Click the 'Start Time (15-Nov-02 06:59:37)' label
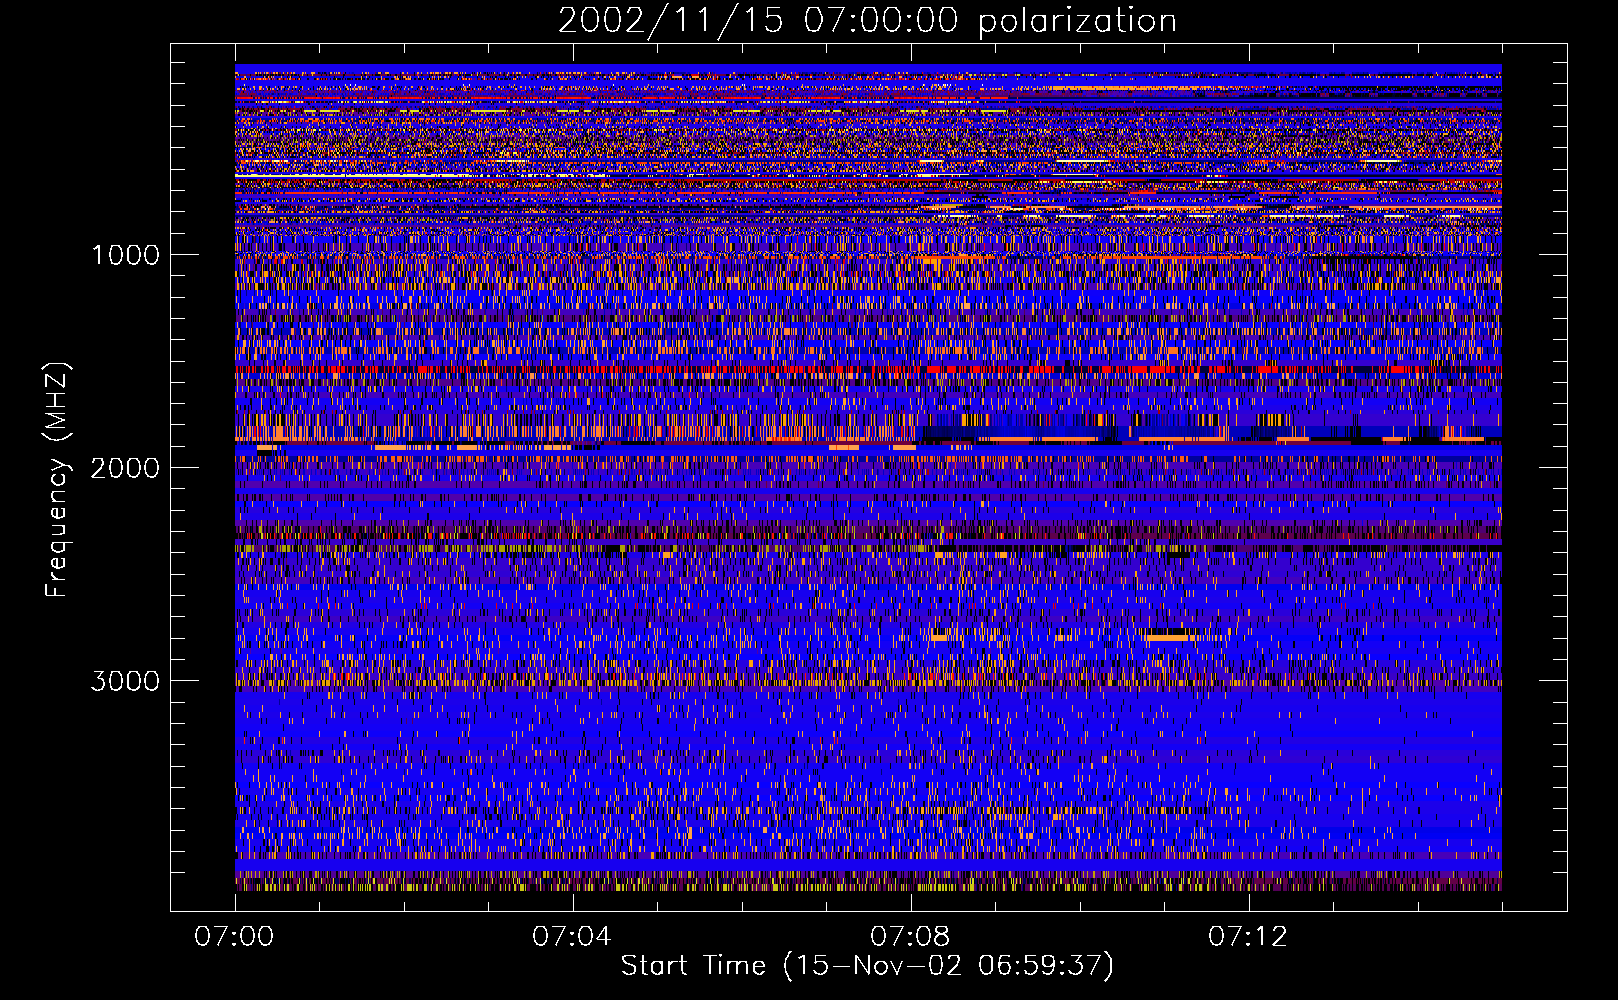The height and width of the screenshot is (1000, 1618). click(x=867, y=966)
